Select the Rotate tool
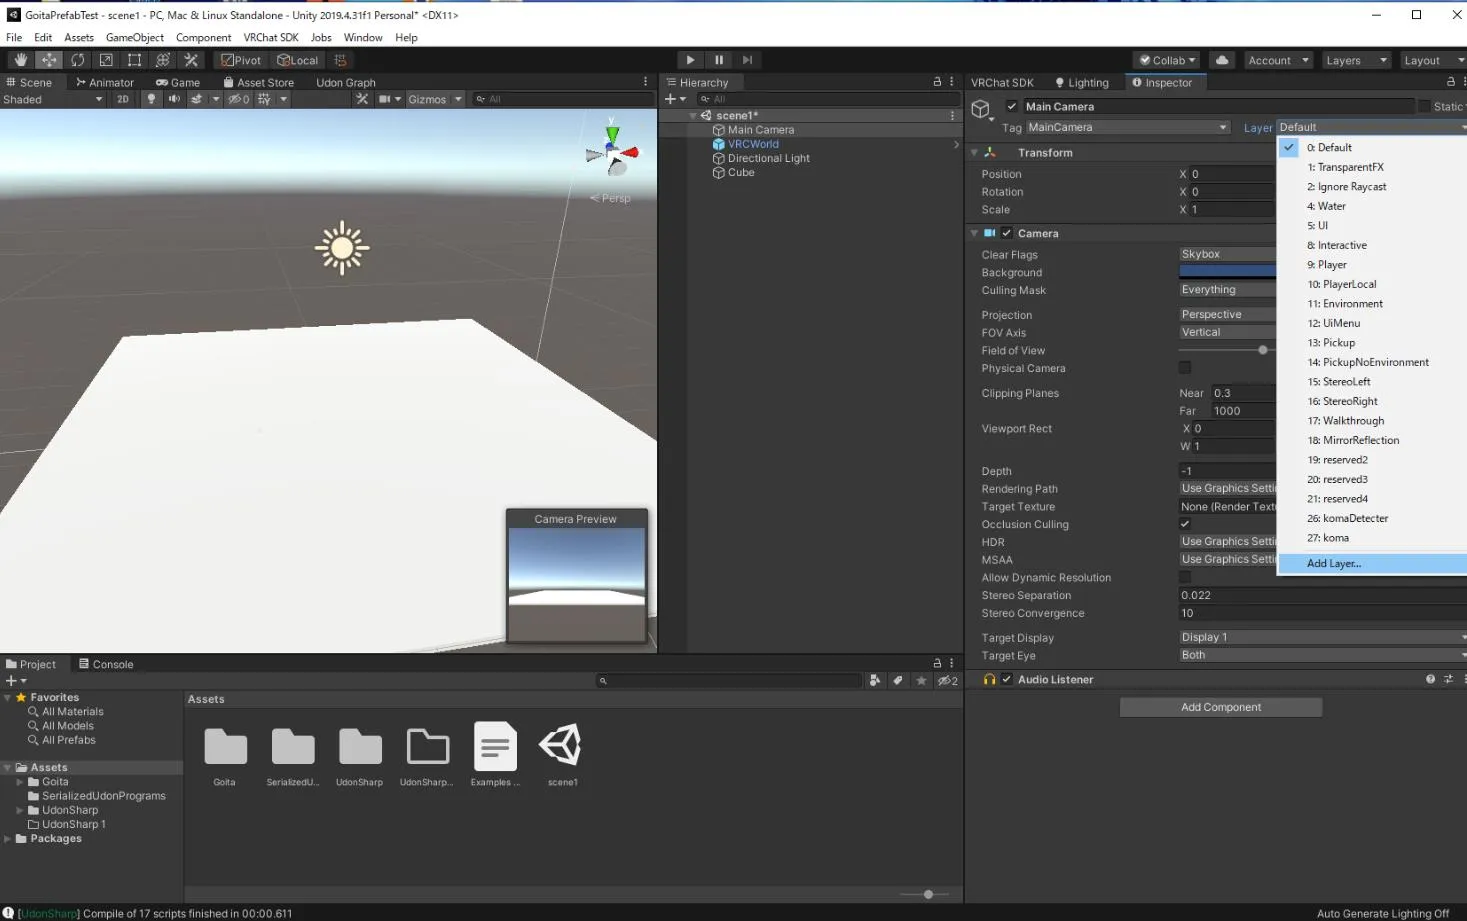This screenshot has height=921, width=1467. [77, 60]
